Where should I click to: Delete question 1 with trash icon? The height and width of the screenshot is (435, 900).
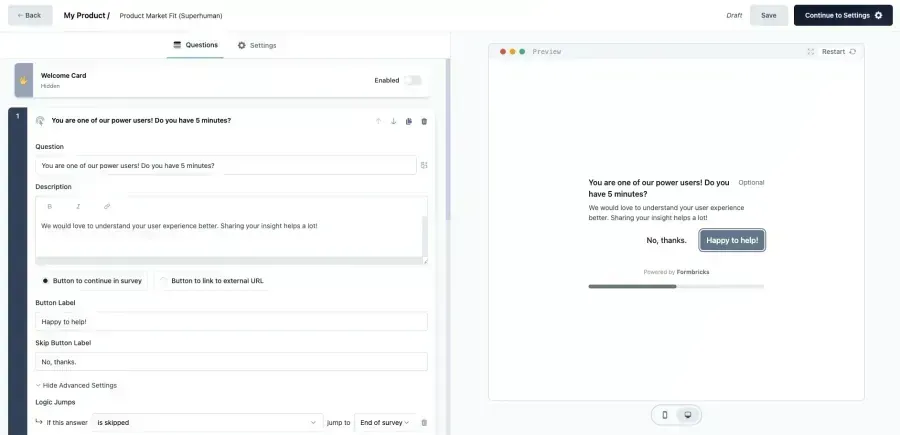coord(424,121)
